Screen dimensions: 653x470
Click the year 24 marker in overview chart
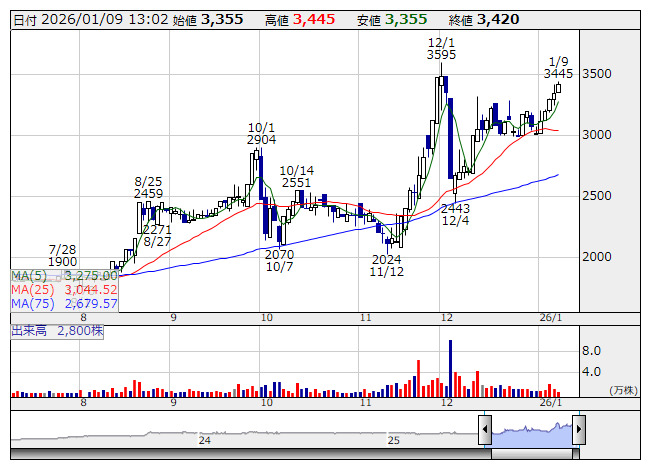point(205,440)
